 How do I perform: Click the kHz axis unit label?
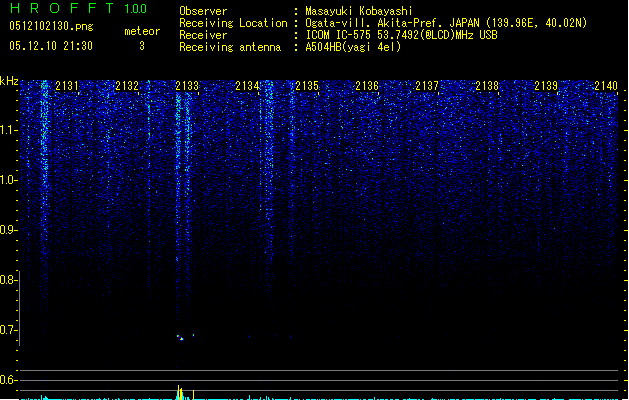[x=9, y=81]
